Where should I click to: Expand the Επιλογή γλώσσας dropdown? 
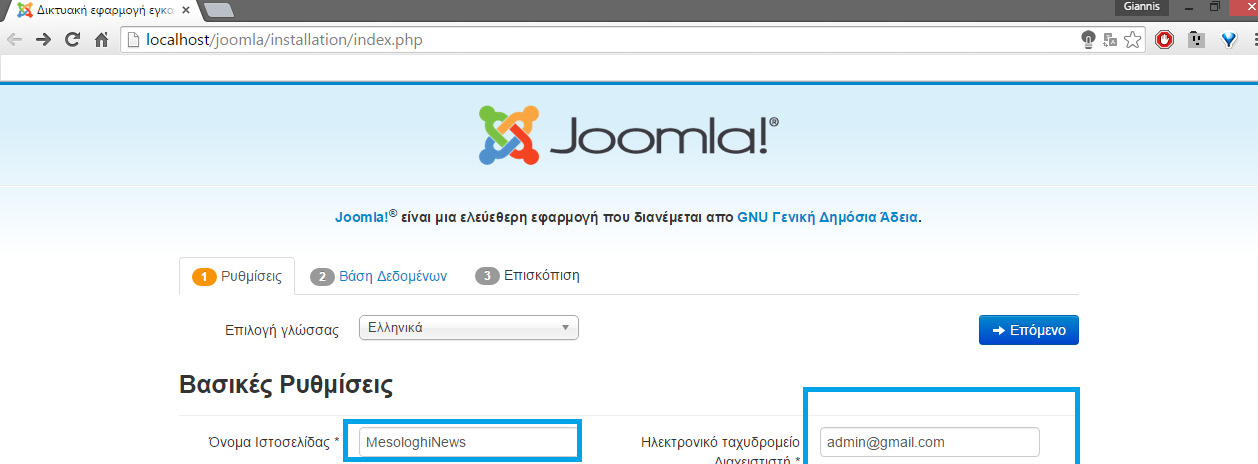(468, 327)
